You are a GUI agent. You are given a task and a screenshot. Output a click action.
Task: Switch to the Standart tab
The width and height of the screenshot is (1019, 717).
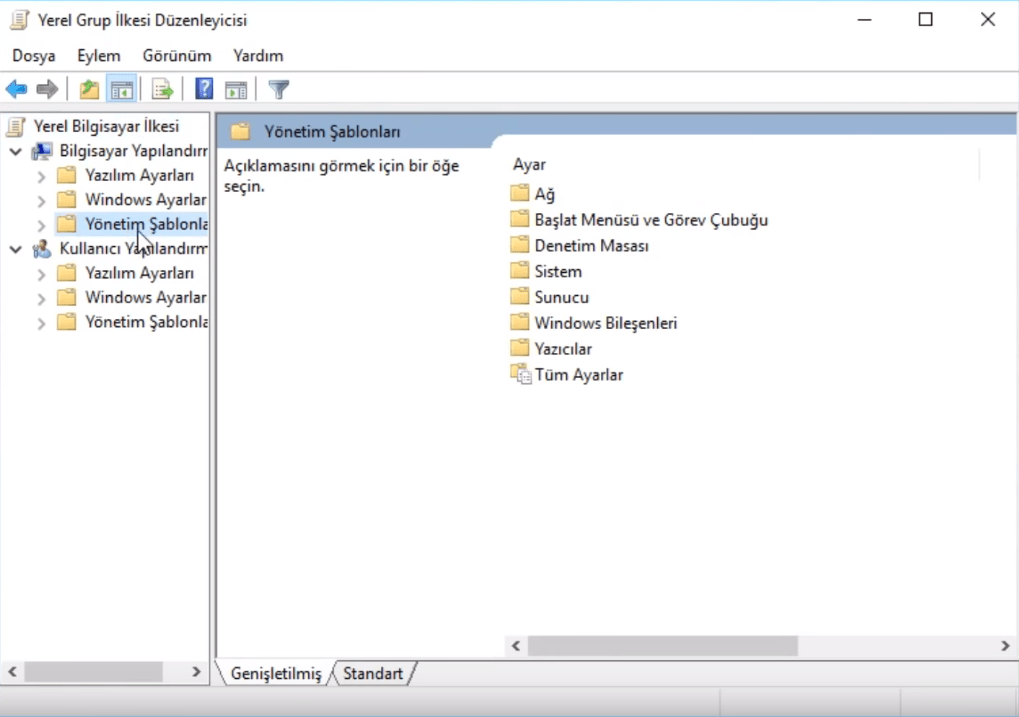[x=373, y=673]
